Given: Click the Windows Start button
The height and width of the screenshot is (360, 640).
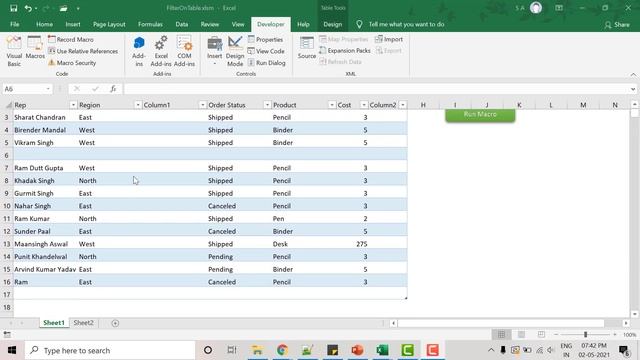Looking at the screenshot, I should [12, 350].
